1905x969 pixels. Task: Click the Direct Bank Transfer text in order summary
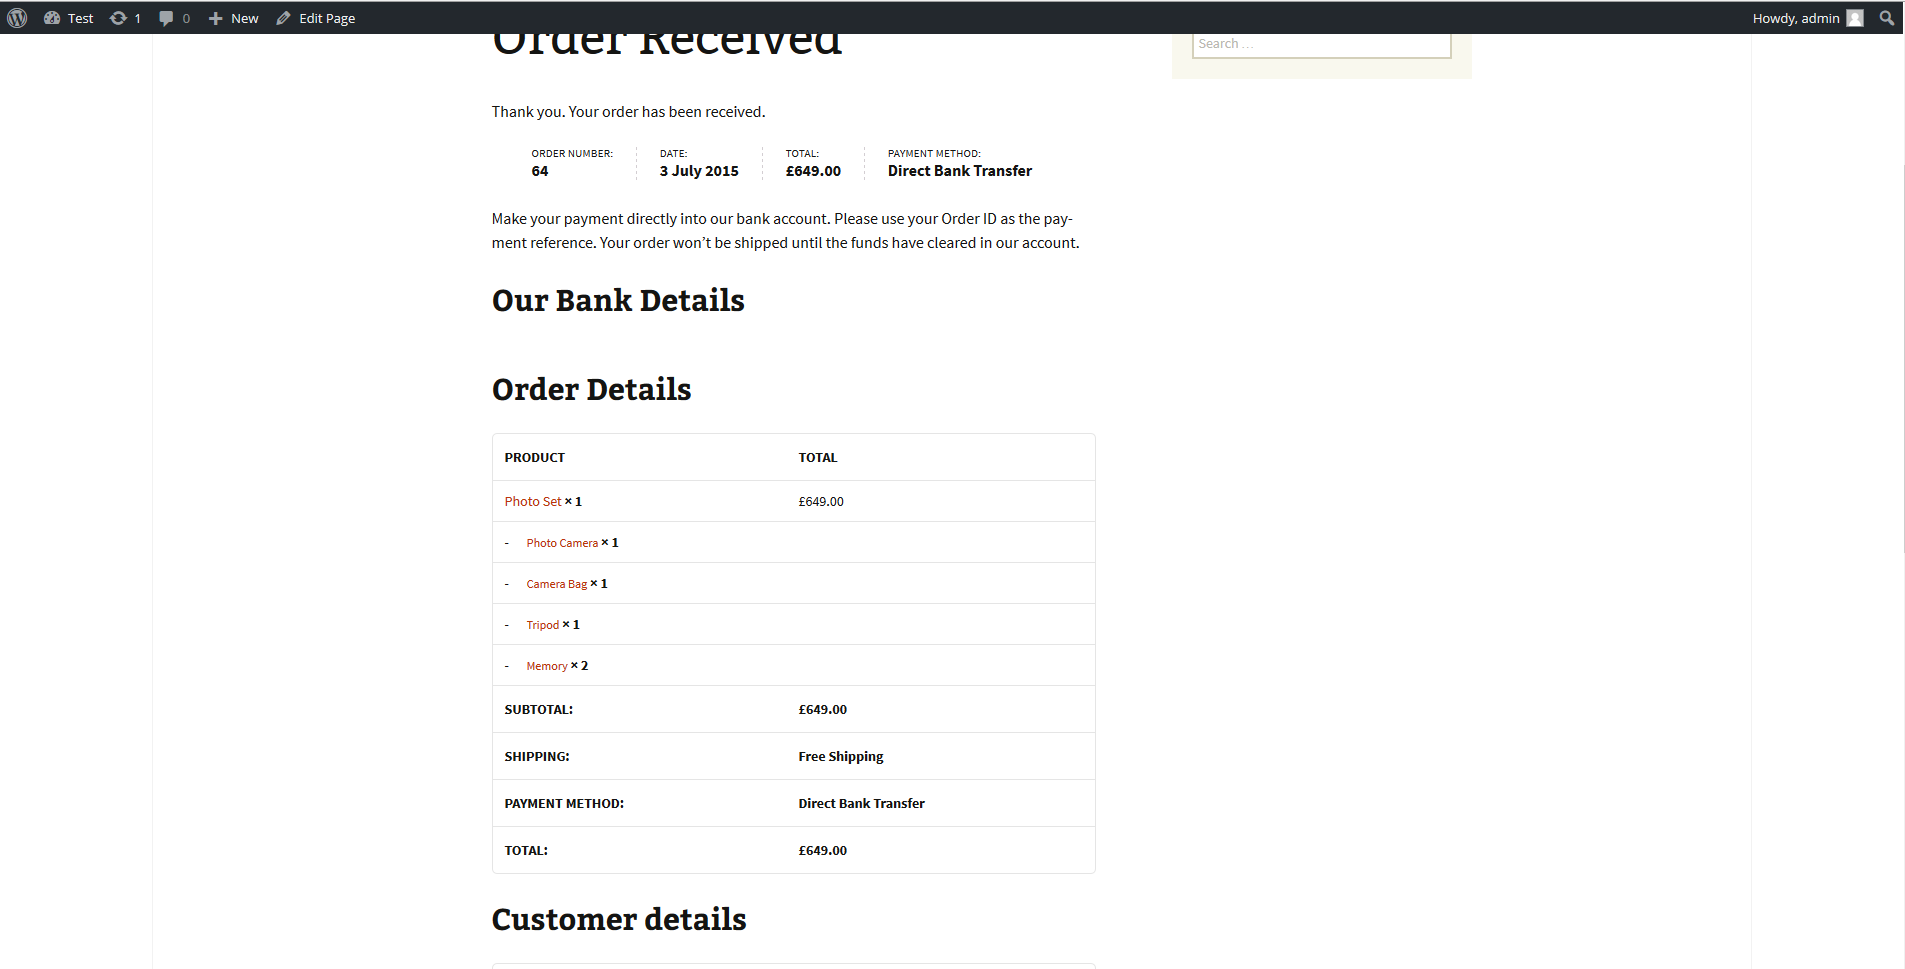(960, 171)
